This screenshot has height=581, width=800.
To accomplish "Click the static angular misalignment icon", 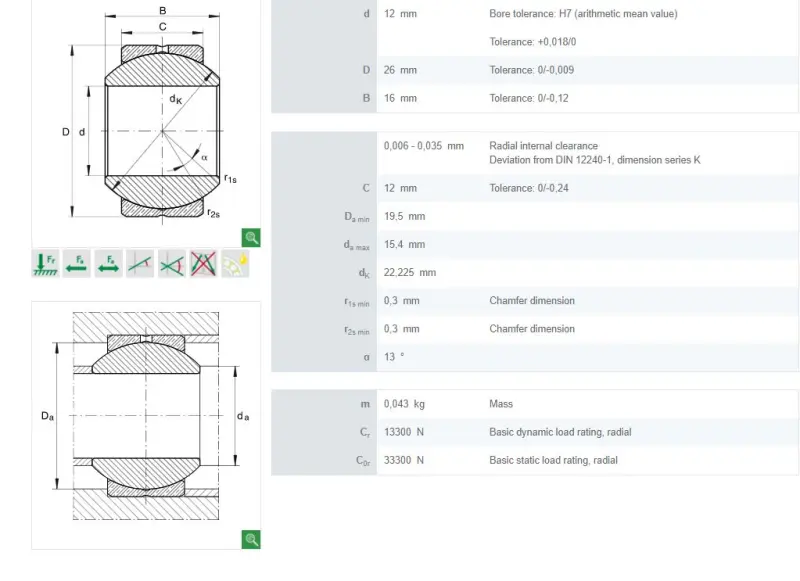I will coord(140,264).
